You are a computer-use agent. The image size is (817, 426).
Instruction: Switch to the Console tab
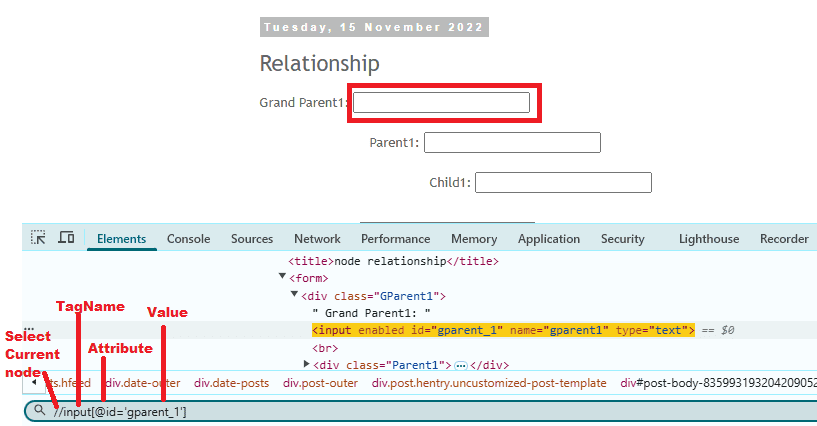pos(188,239)
